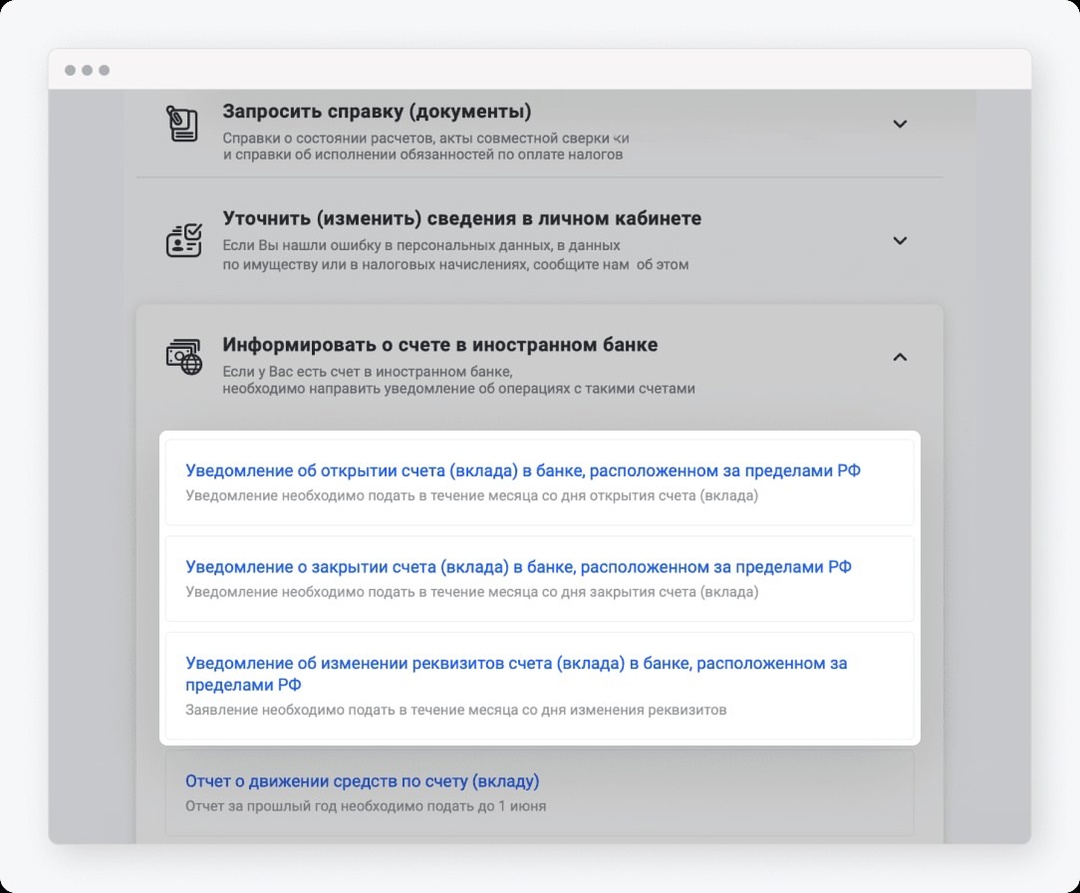Click the third window control dot
This screenshot has width=1080, height=893.
click(x=104, y=70)
